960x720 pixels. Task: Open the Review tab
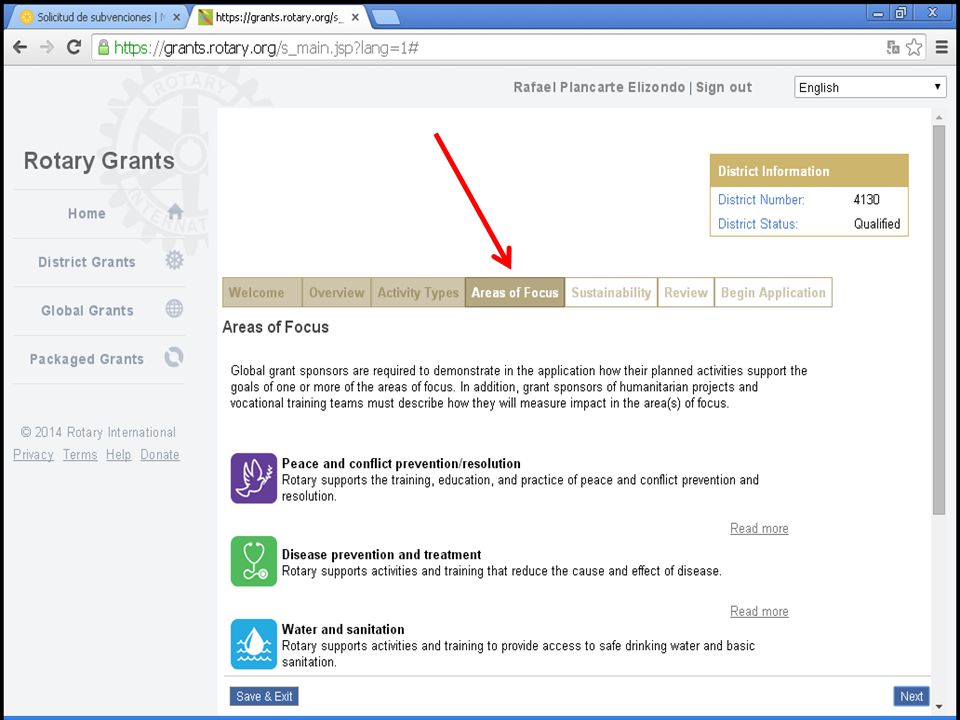[x=686, y=292]
